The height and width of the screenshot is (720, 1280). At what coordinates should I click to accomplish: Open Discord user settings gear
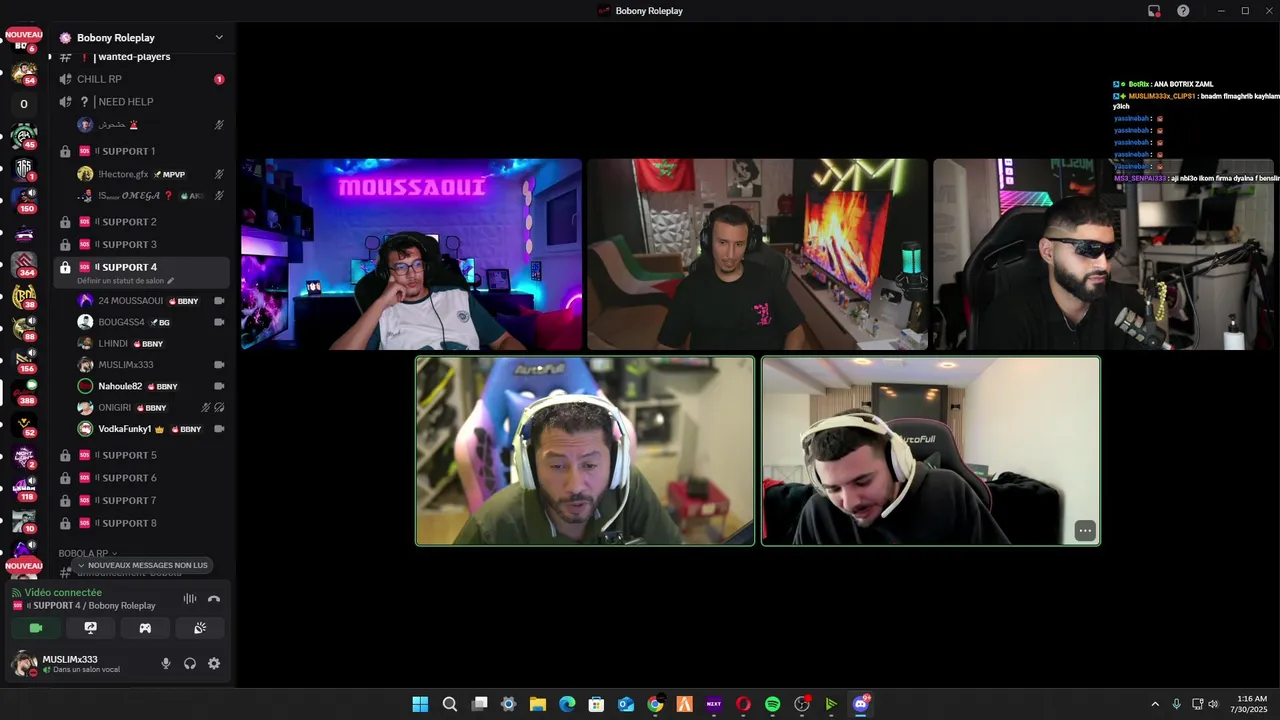[x=214, y=663]
